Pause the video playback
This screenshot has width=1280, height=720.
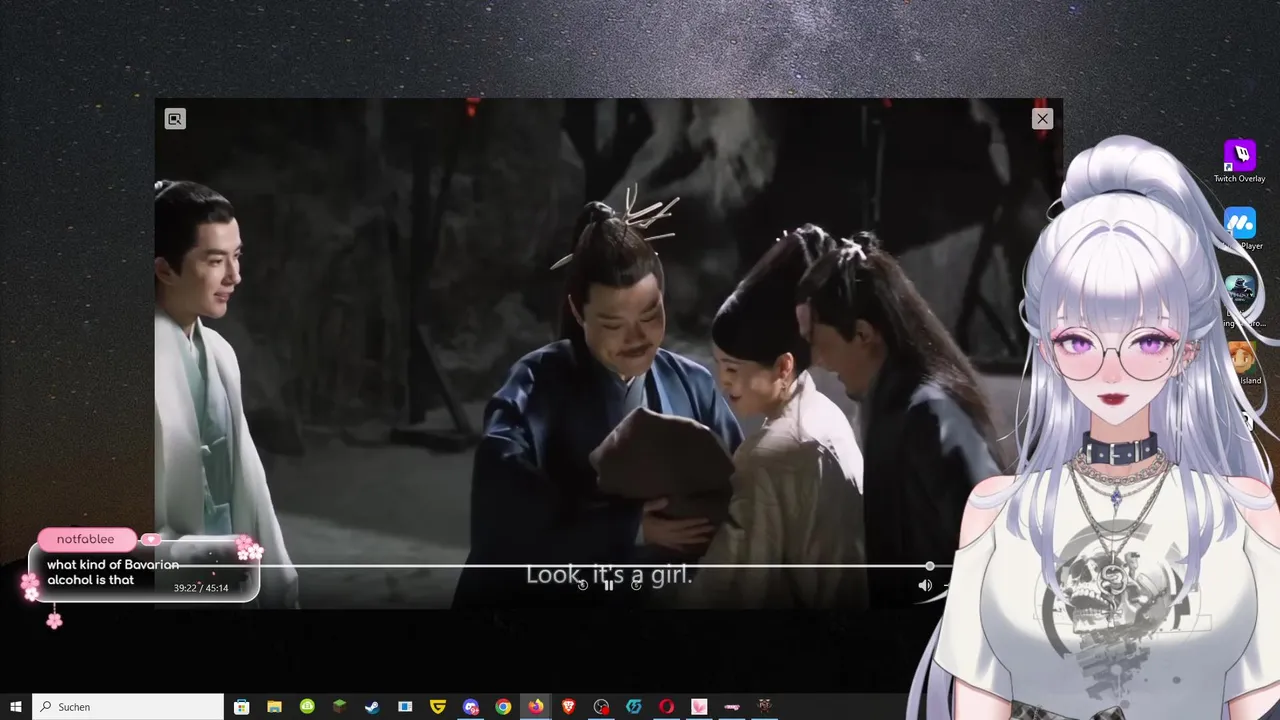coord(608,585)
